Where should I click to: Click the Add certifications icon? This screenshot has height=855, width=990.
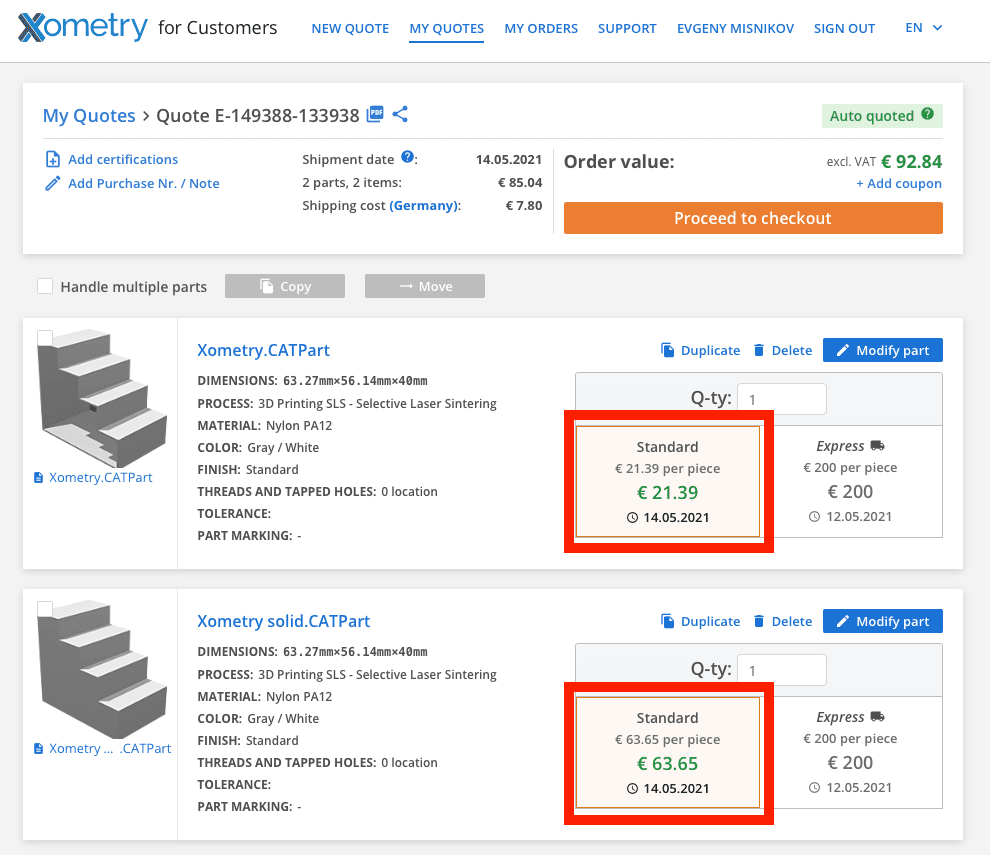[52, 159]
